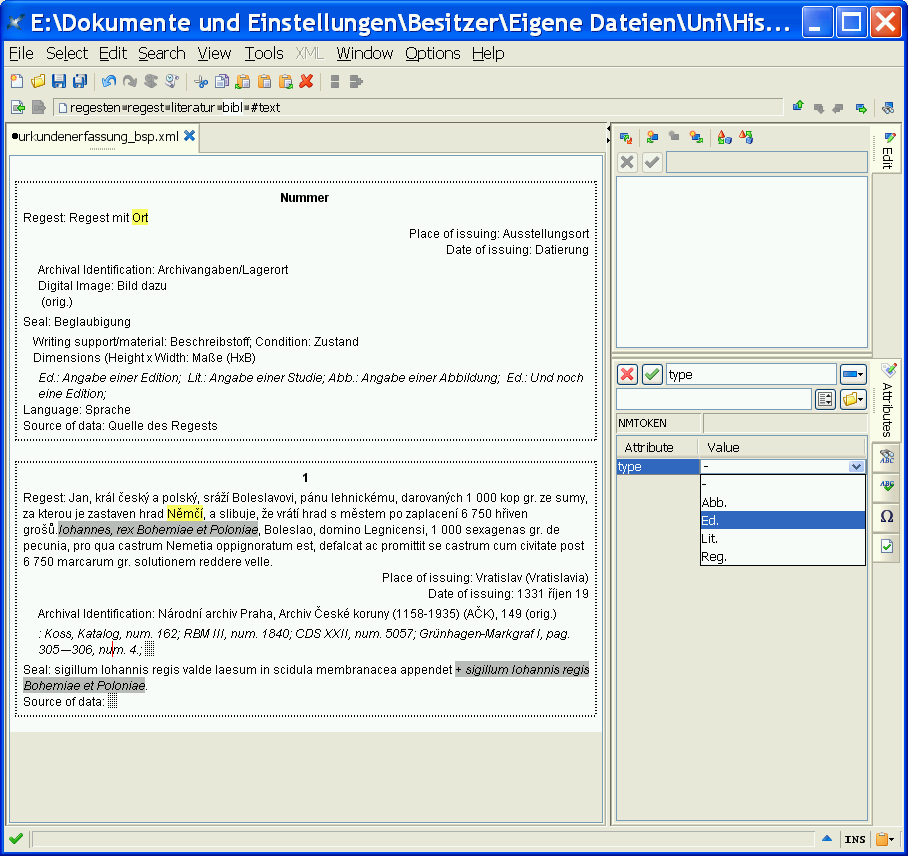Open the clipboard dropdown in the status bar

click(885, 839)
